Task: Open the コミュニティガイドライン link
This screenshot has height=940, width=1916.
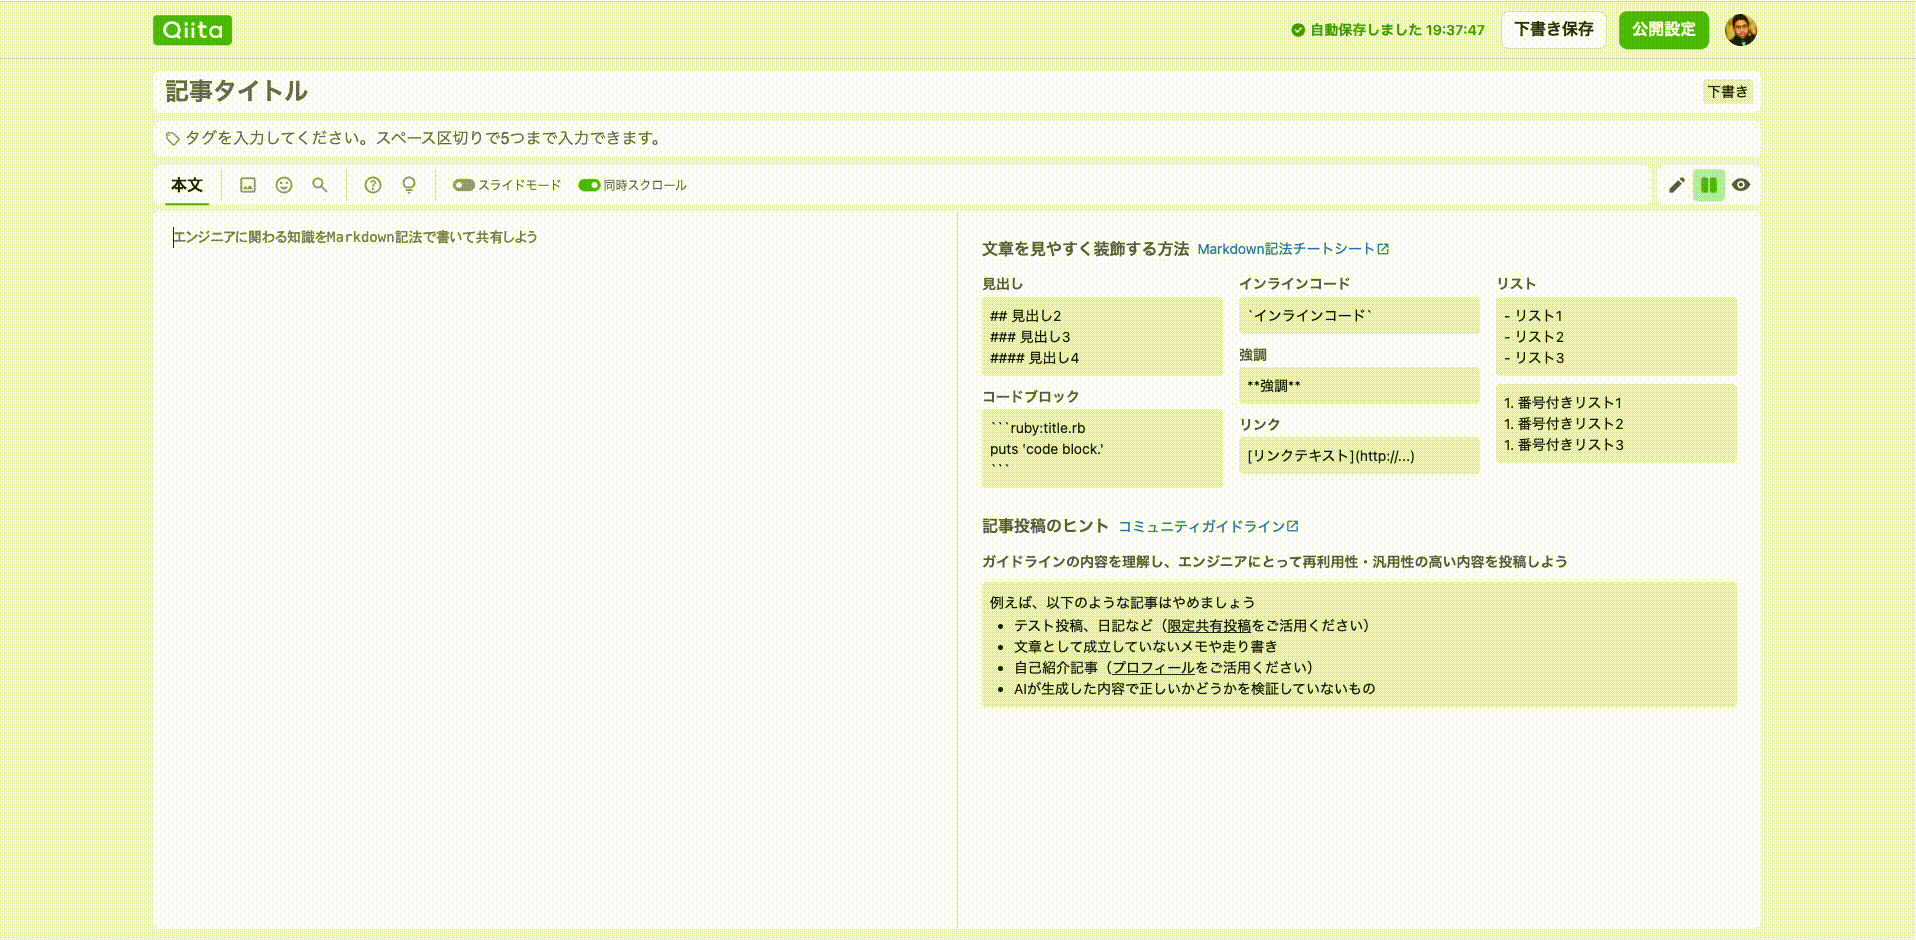Action: click(x=1208, y=526)
